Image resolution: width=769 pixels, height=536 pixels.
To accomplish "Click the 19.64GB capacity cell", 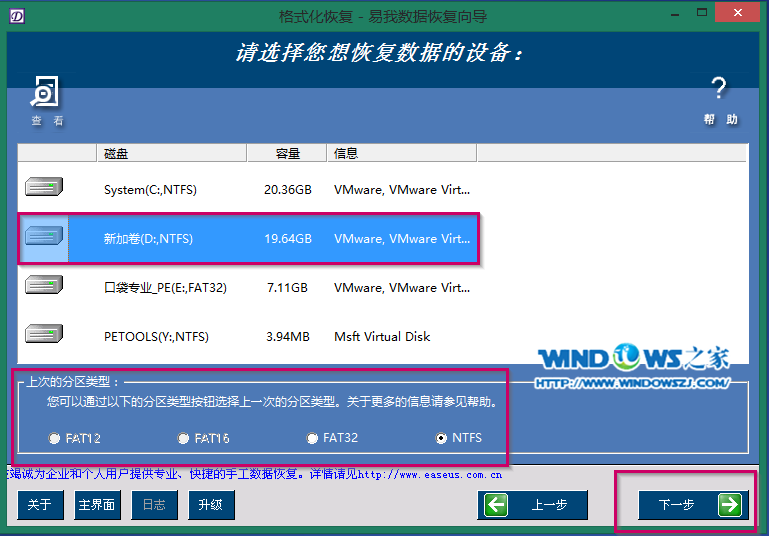I will point(288,239).
